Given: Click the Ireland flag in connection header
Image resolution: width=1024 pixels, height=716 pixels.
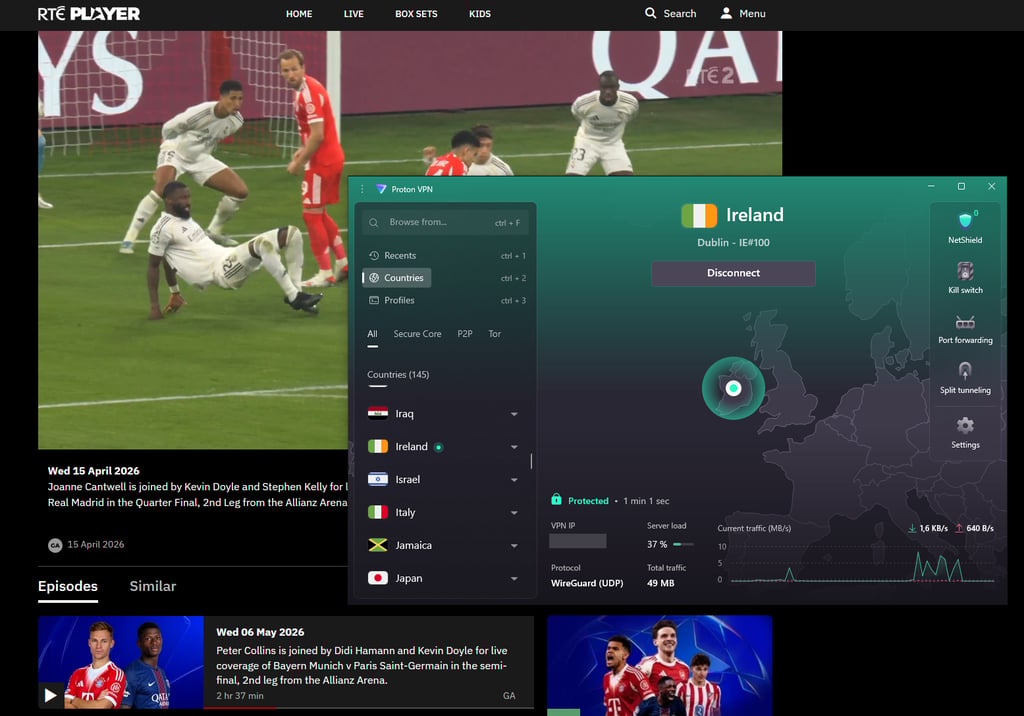Looking at the screenshot, I should pos(699,215).
